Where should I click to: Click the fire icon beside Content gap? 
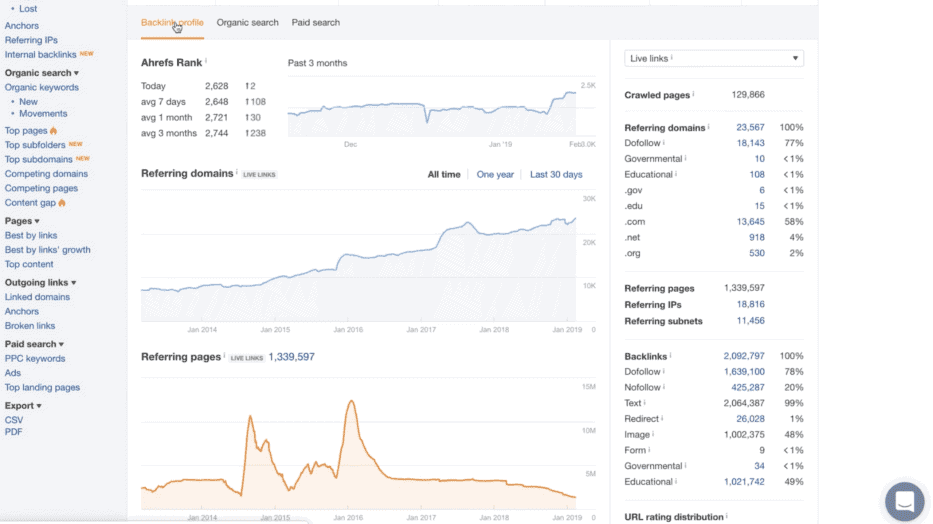coord(62,203)
